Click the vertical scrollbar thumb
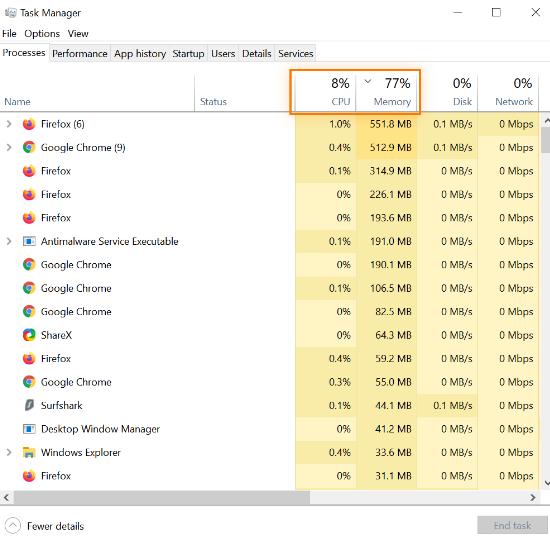This screenshot has height=541, width=550. (546, 140)
